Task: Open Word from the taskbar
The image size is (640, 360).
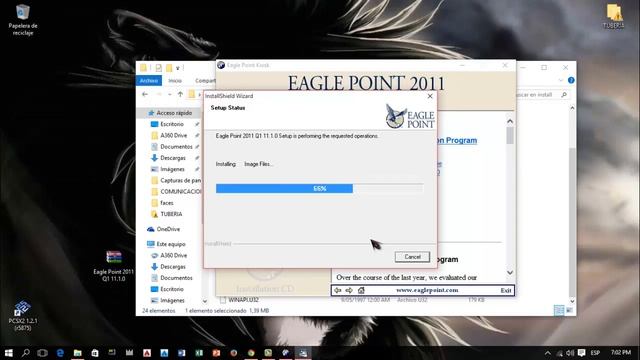Action: (182, 353)
